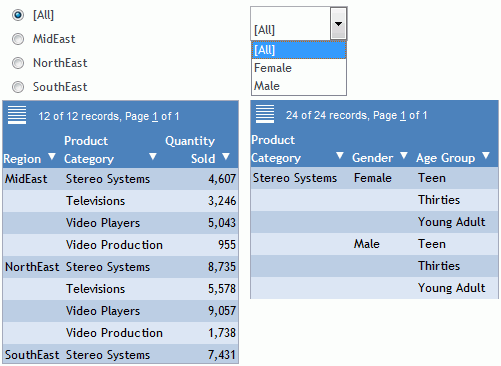Click the NorthEast region cell
The width and height of the screenshot is (501, 366).
(x=32, y=267)
